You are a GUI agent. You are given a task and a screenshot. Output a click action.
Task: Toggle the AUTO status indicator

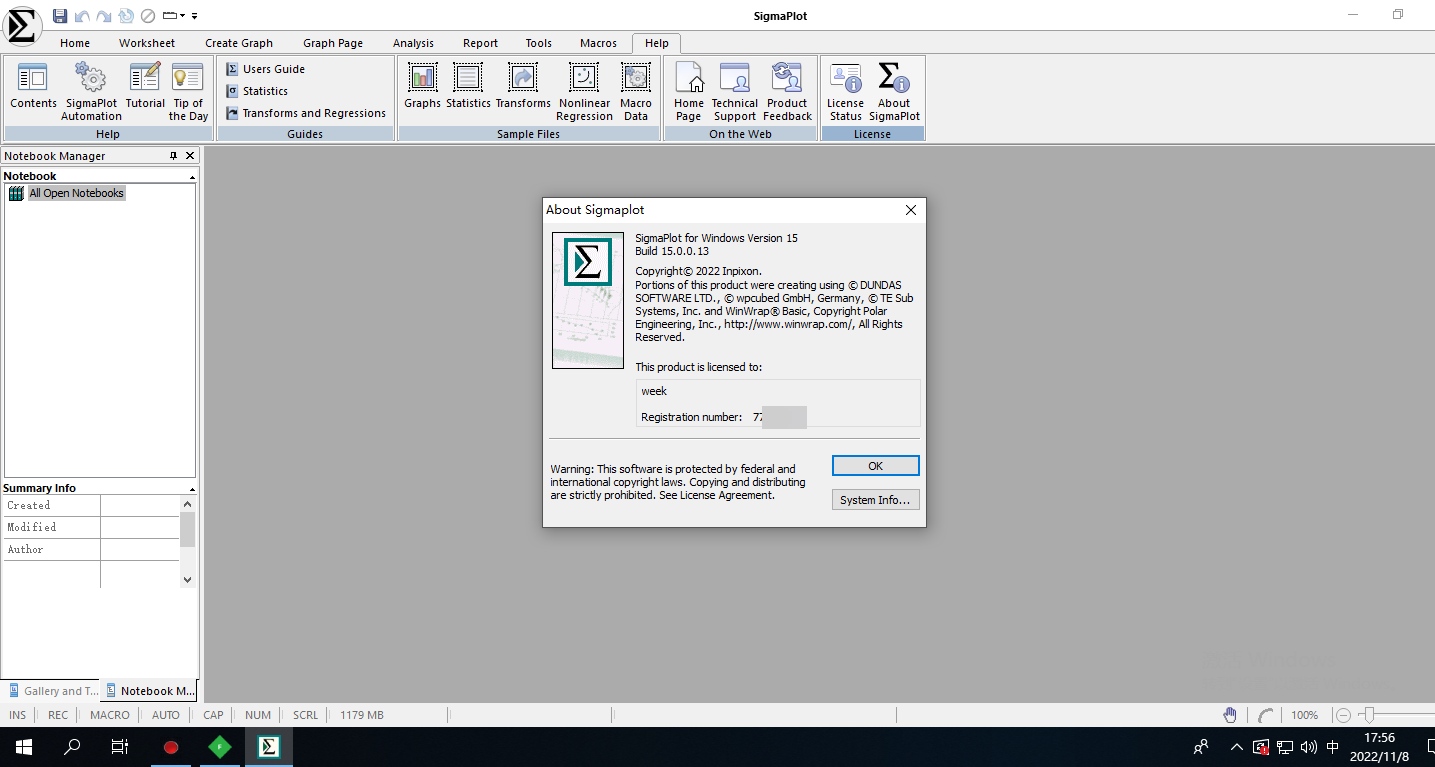[x=166, y=715]
